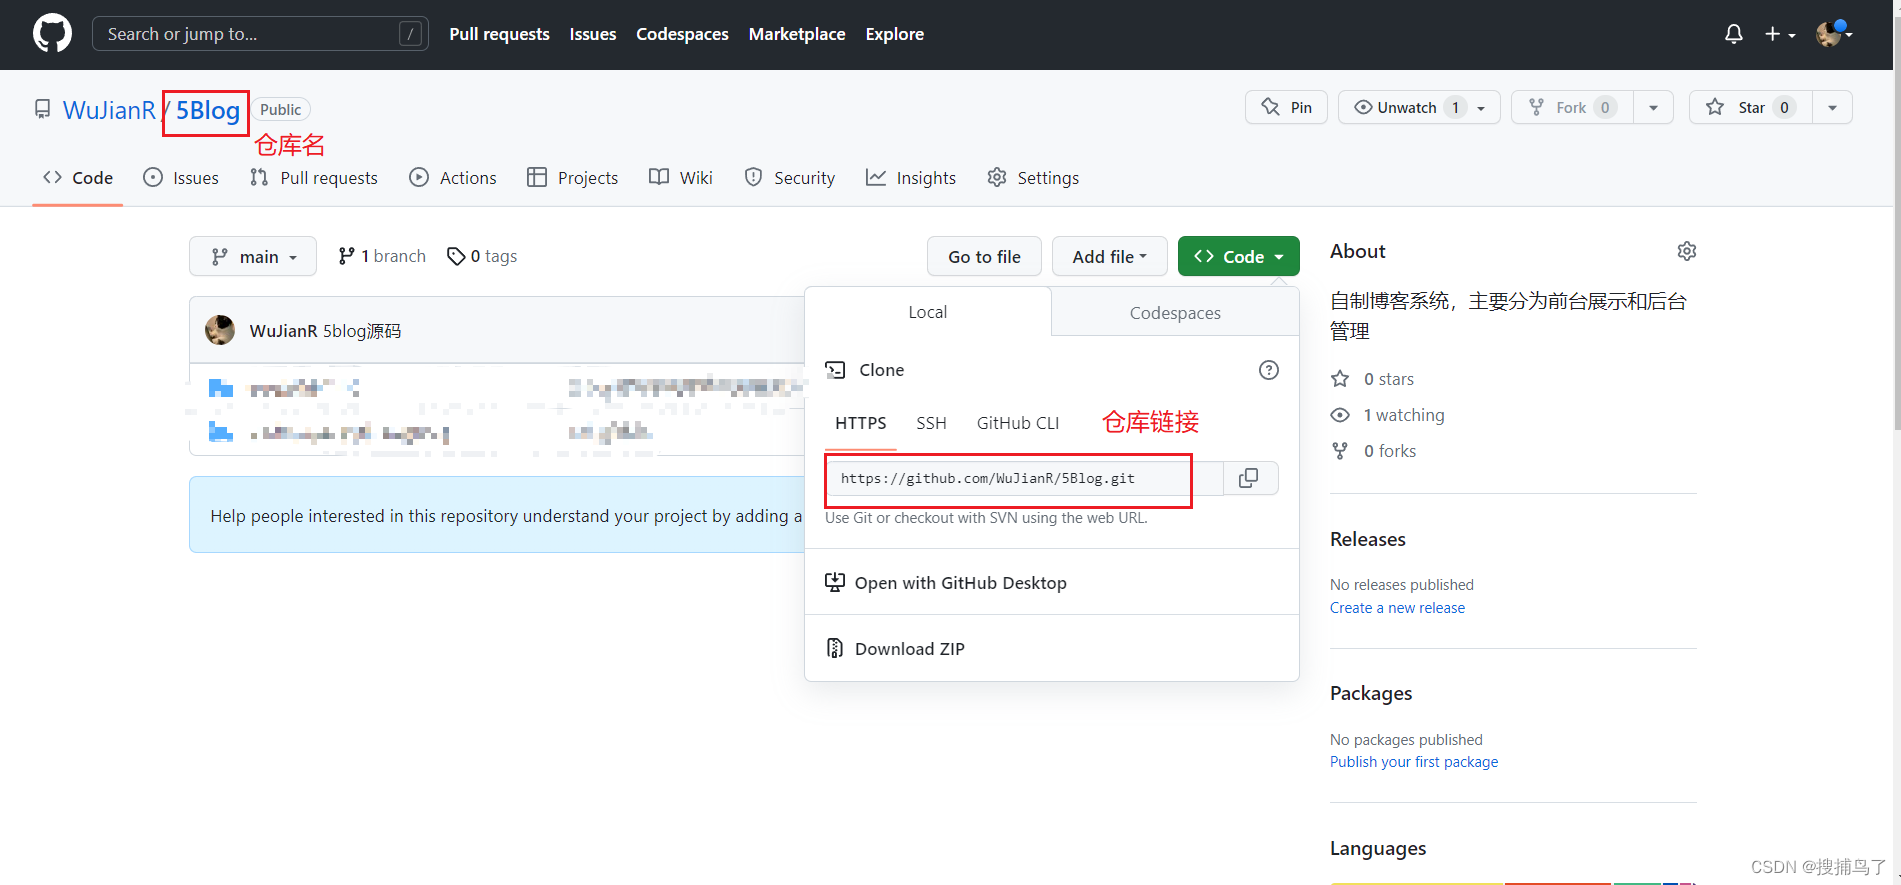Open the GitHub home logo
Viewport: 1901px width, 885px height.
pyautogui.click(x=52, y=34)
